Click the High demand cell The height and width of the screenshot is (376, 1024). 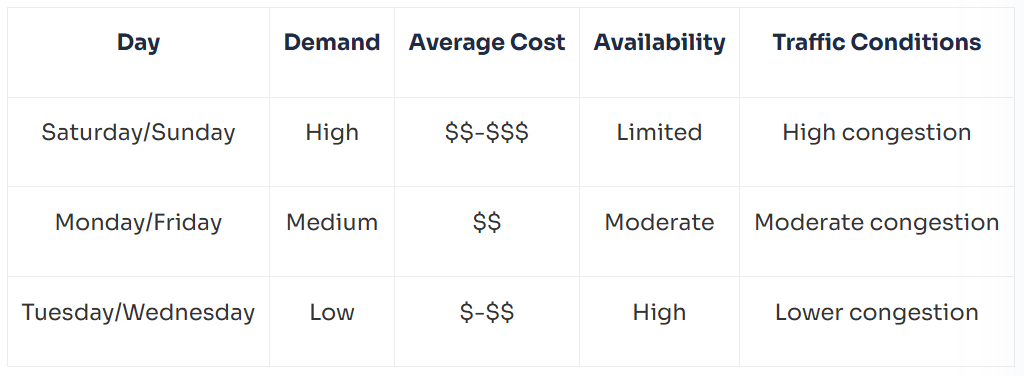(x=332, y=133)
